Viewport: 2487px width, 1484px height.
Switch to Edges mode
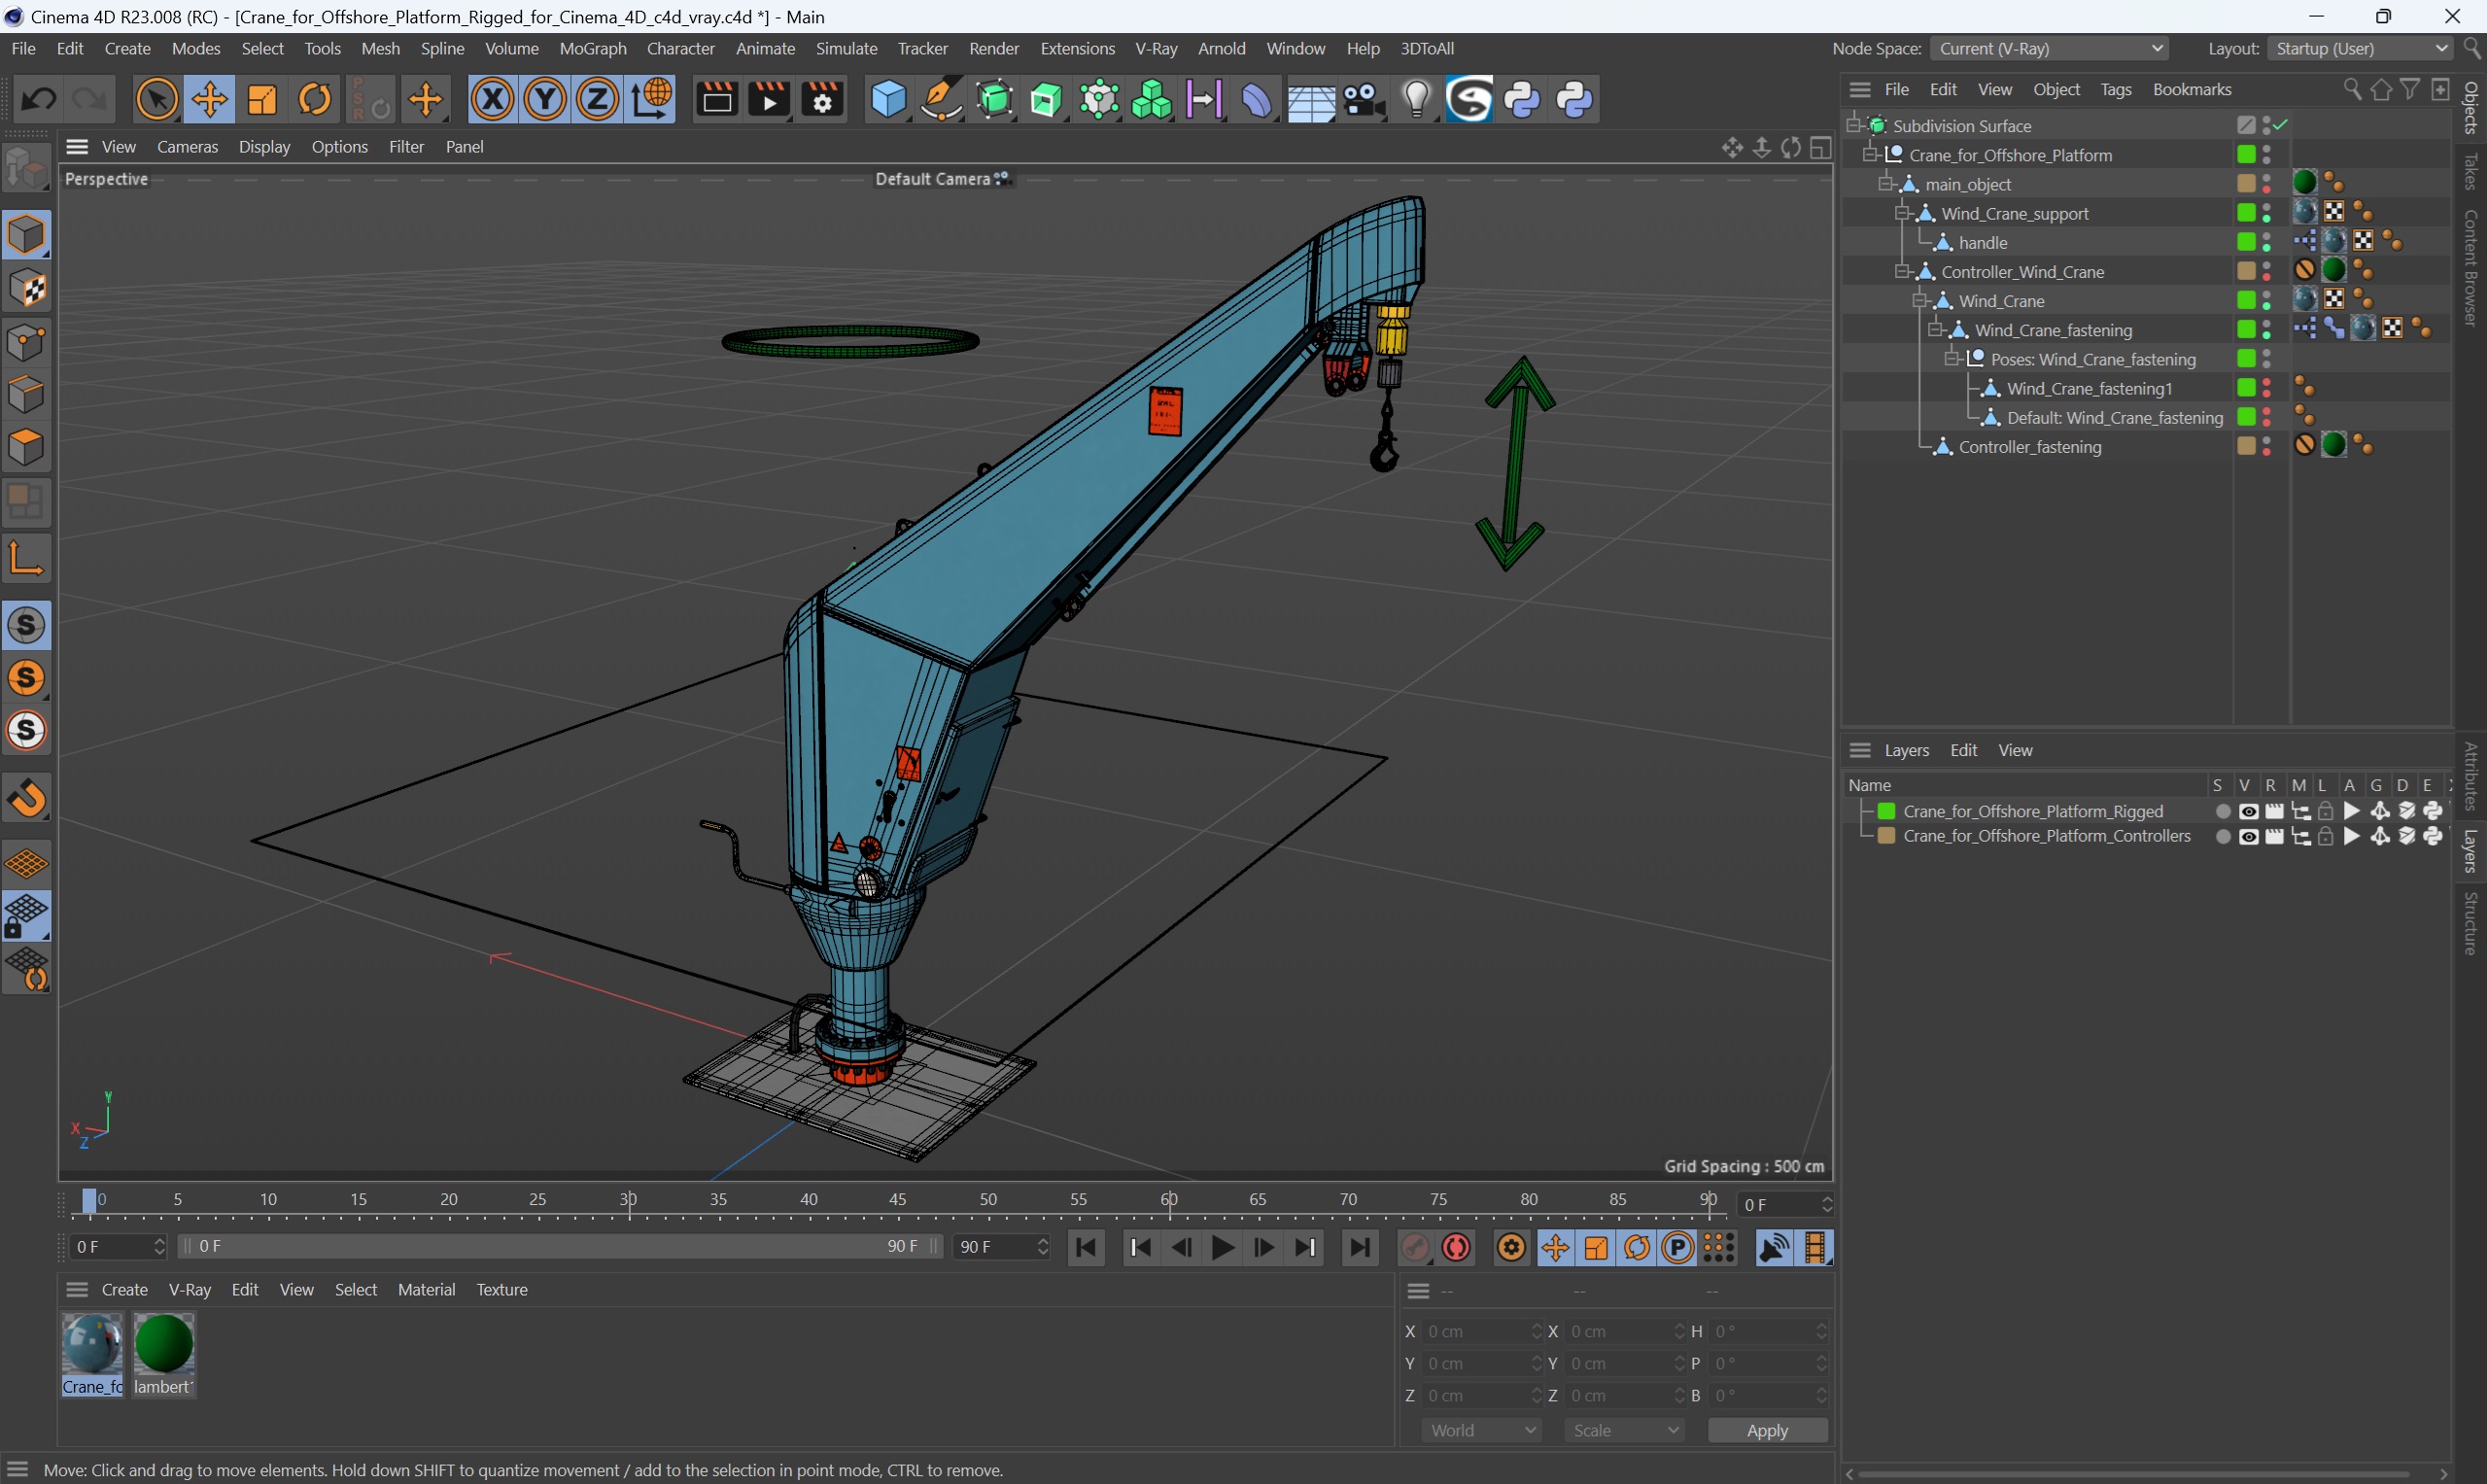pos(26,395)
